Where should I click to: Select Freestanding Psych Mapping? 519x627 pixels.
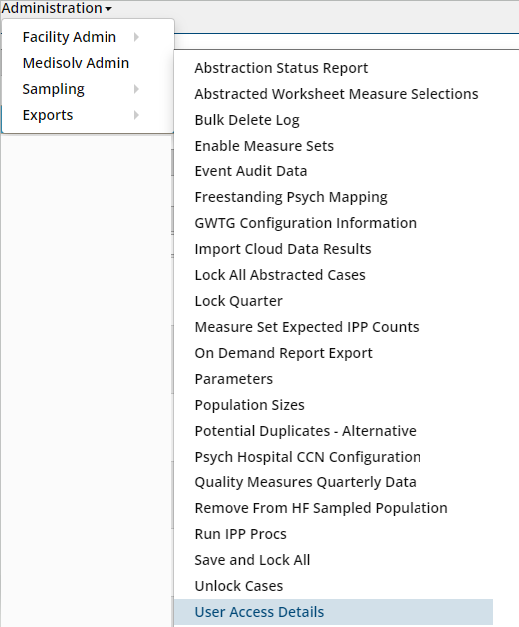pos(291,197)
